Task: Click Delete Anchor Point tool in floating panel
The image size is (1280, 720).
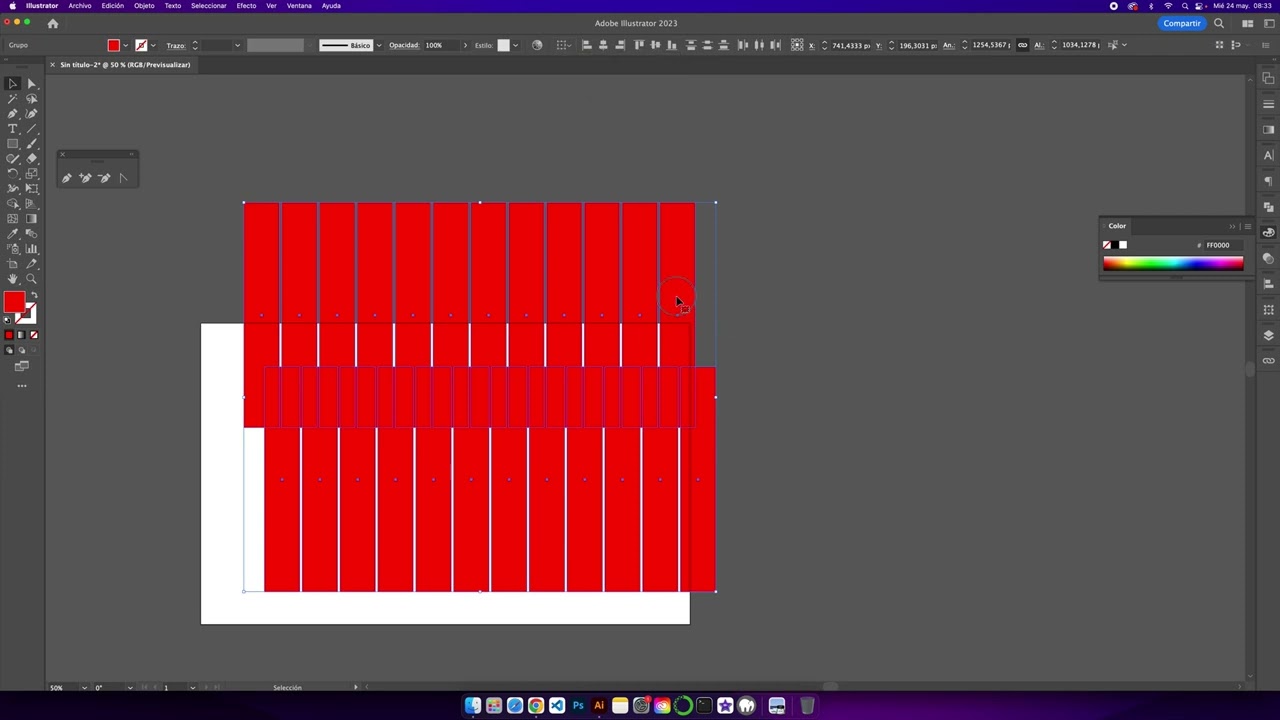Action: pos(104,178)
